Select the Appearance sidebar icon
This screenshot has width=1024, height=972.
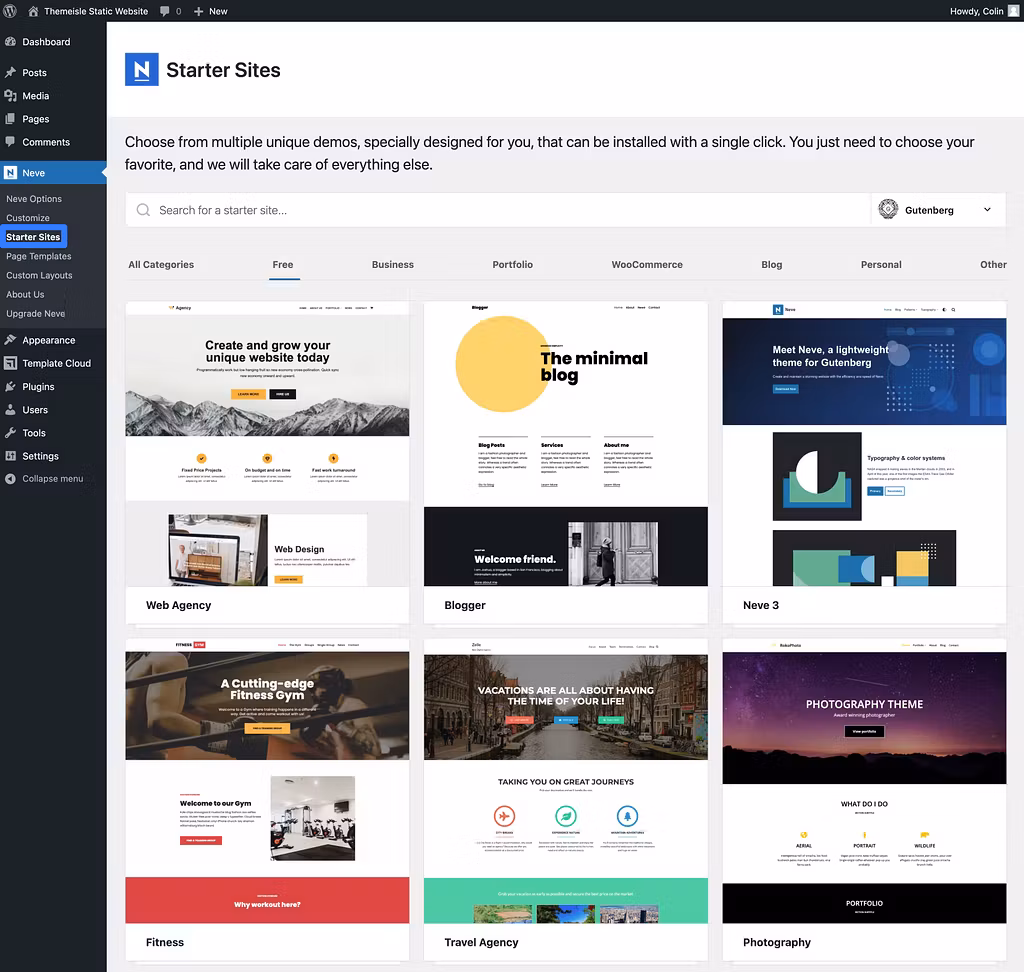tap(13, 339)
